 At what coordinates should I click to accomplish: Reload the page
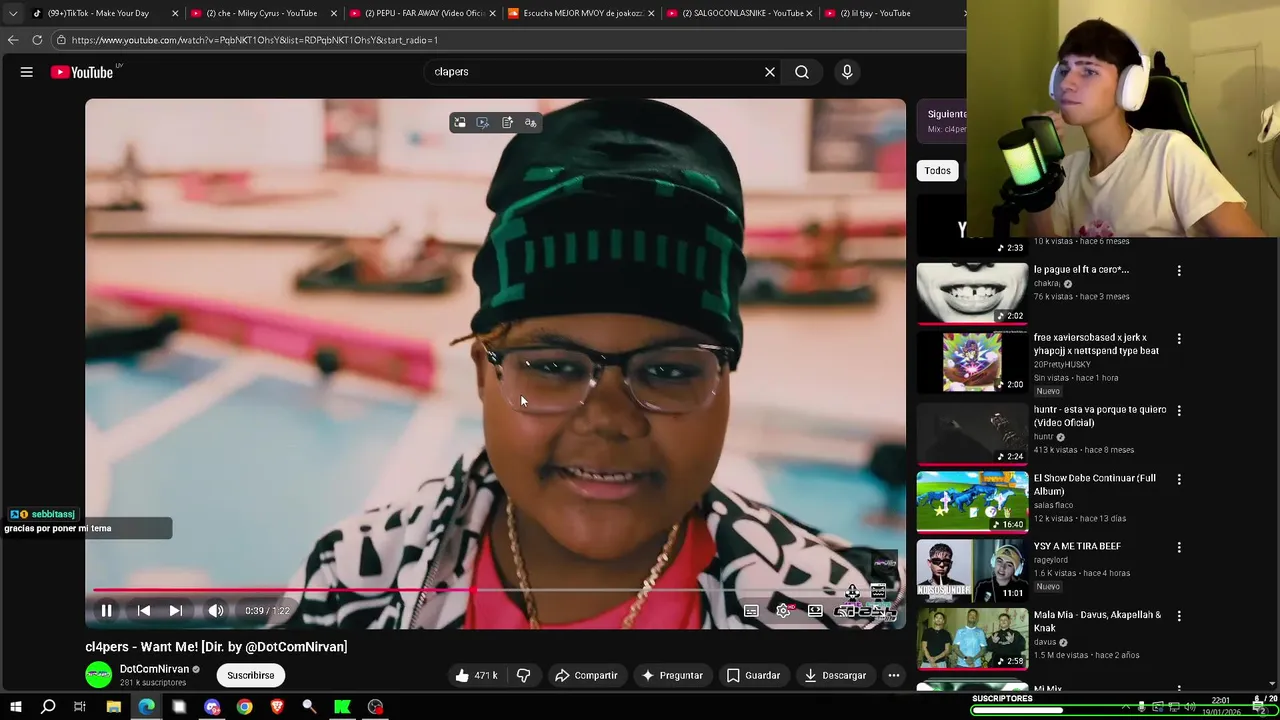(x=37, y=40)
